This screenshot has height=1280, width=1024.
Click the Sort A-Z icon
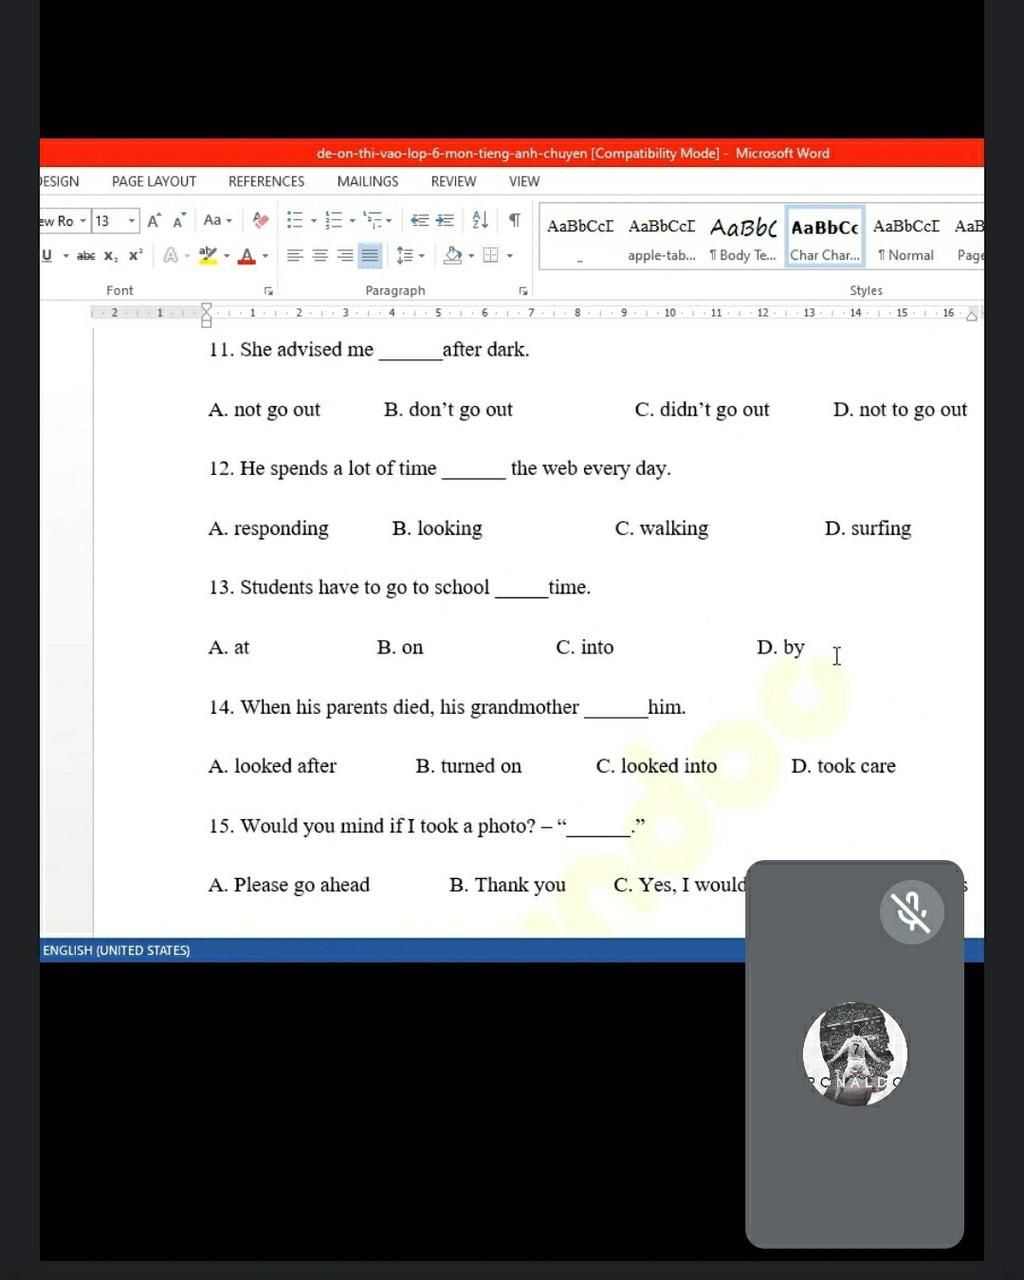pyautogui.click(x=480, y=220)
